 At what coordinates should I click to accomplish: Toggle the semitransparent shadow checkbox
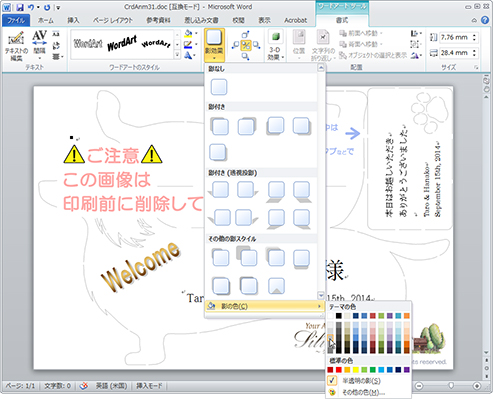(332, 380)
